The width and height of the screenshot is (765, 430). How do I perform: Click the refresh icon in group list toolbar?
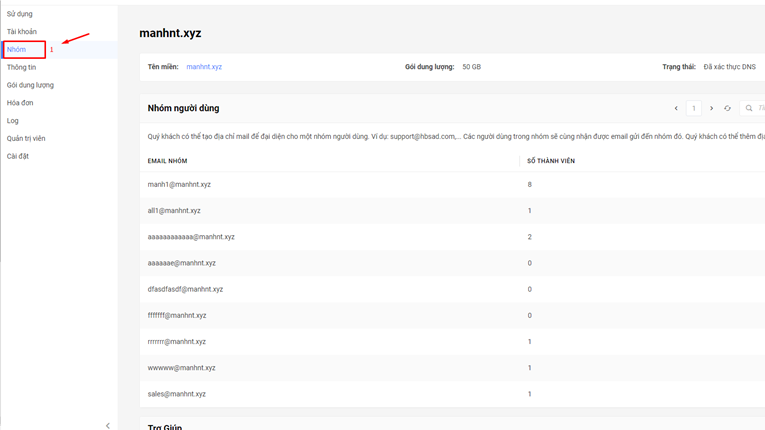727,108
